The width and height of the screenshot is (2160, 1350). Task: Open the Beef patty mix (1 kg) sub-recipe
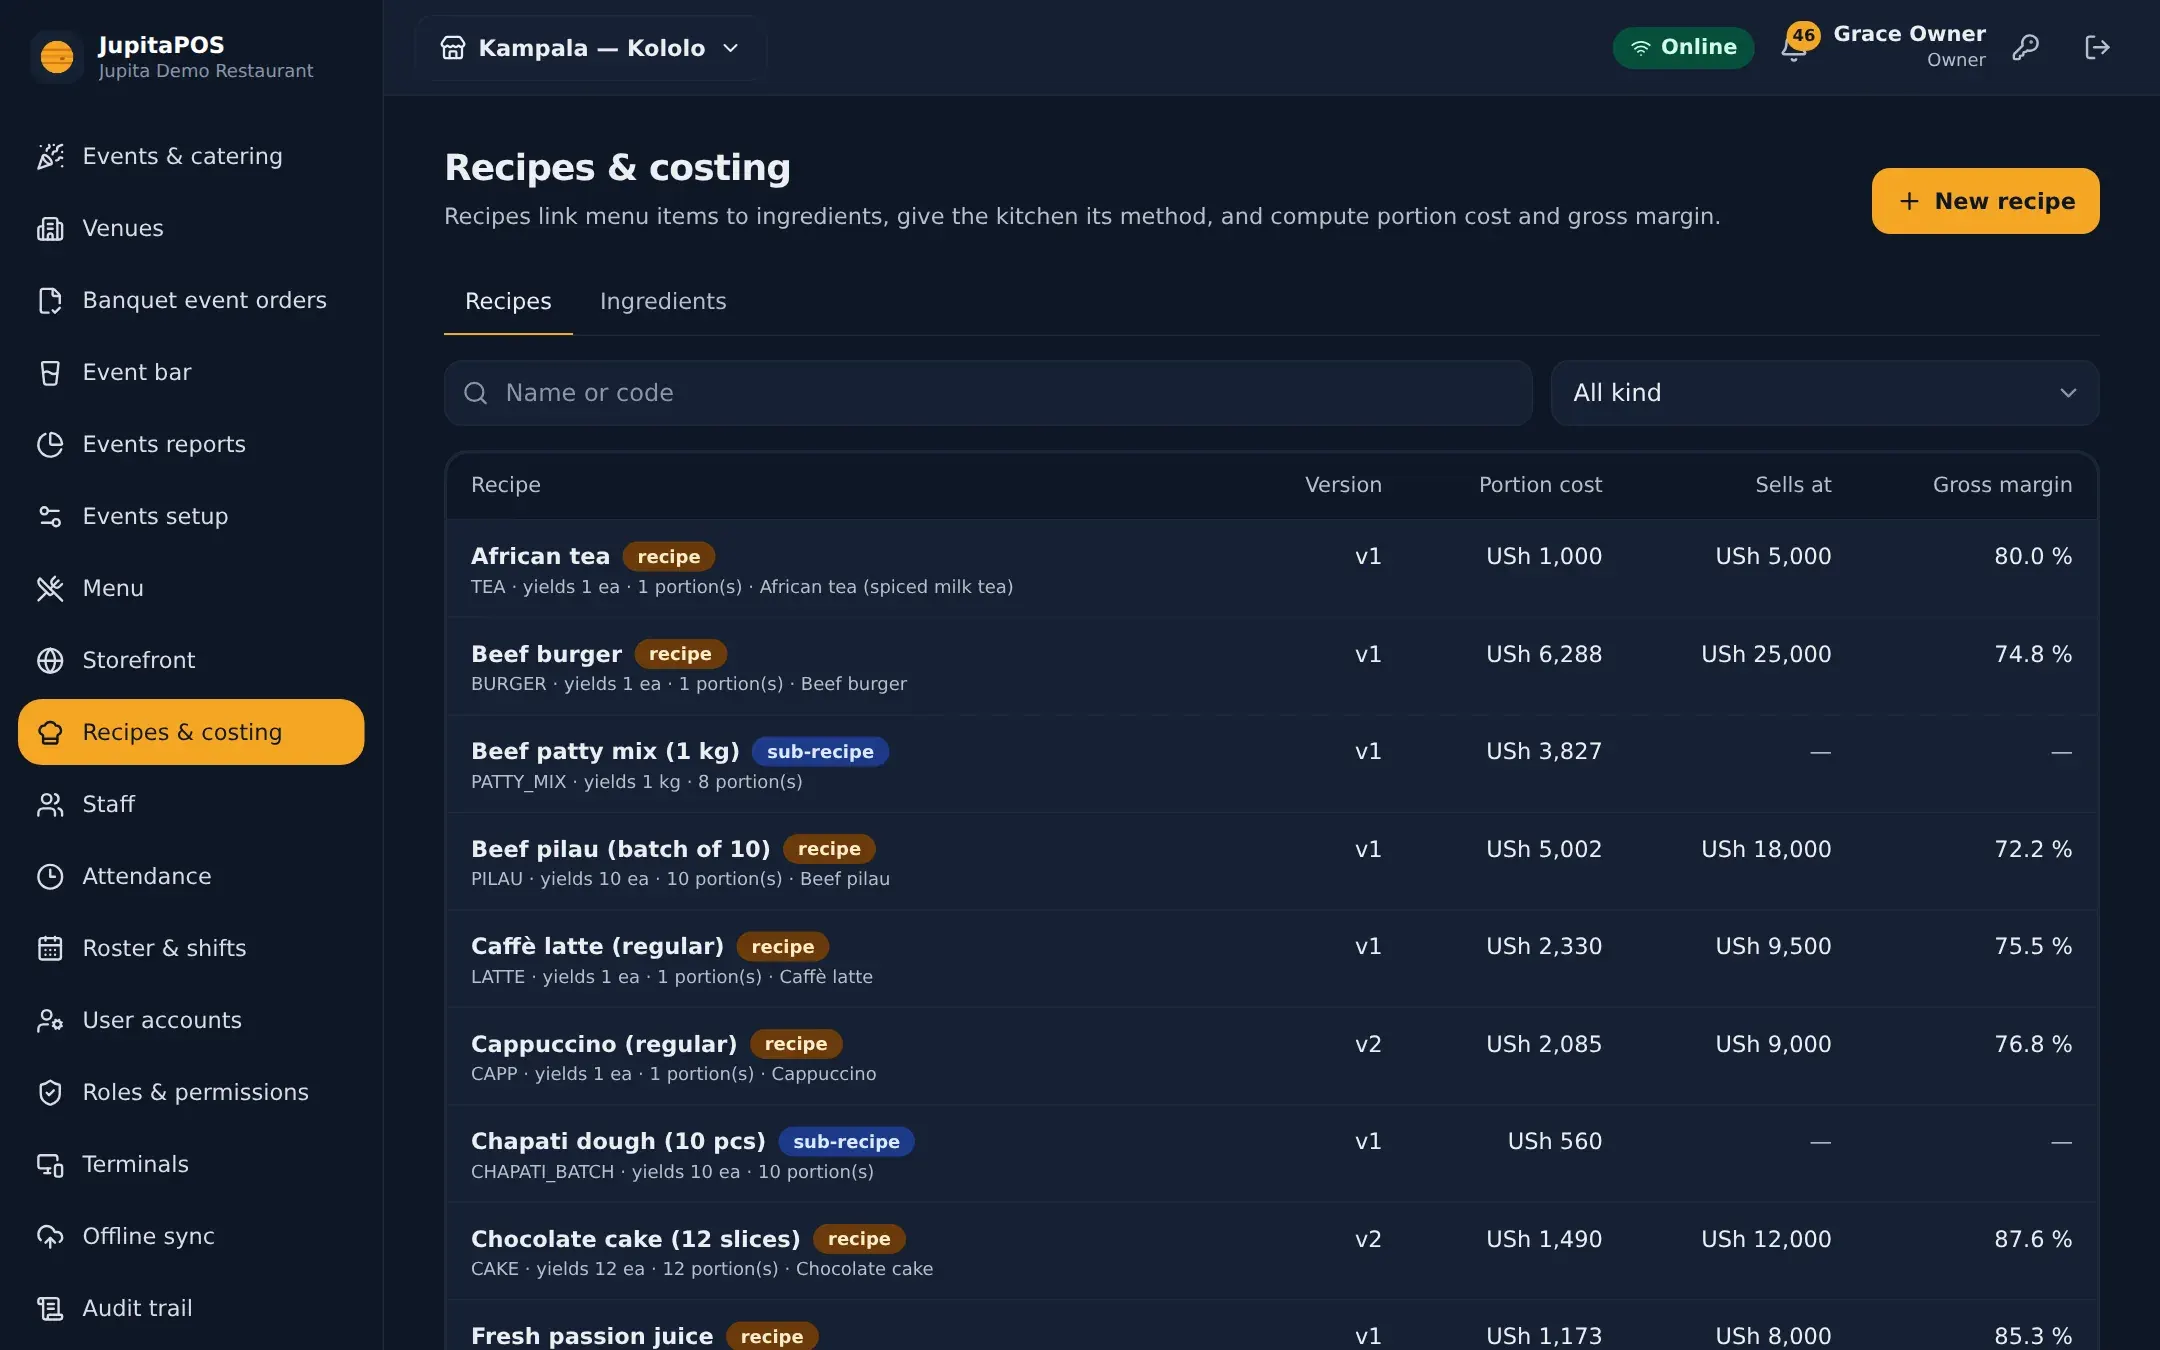(x=1271, y=764)
